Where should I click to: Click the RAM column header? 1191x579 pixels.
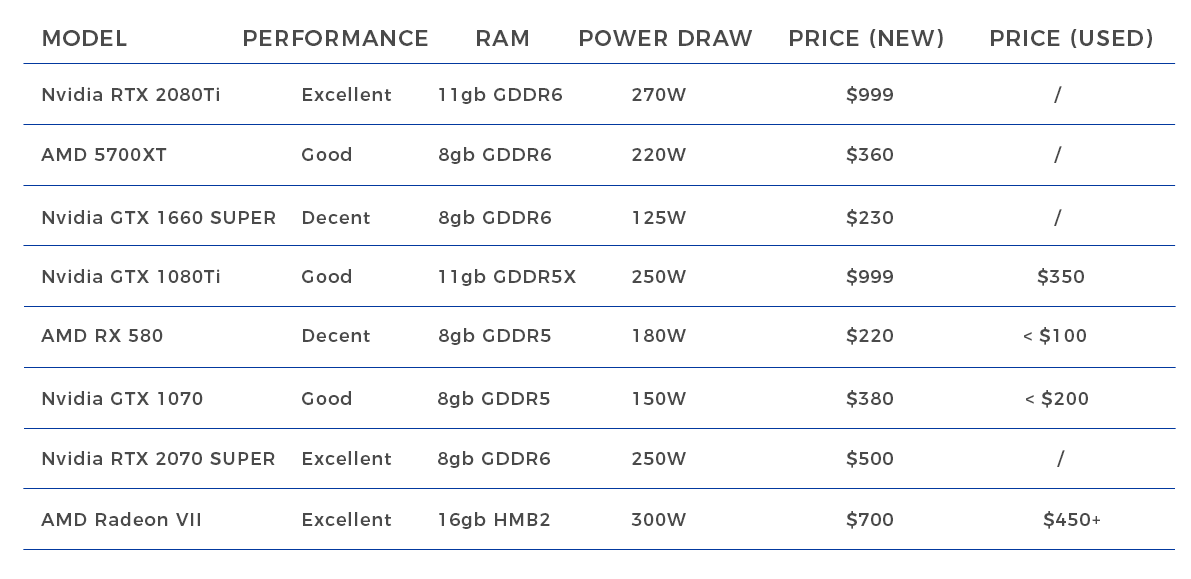tap(502, 39)
